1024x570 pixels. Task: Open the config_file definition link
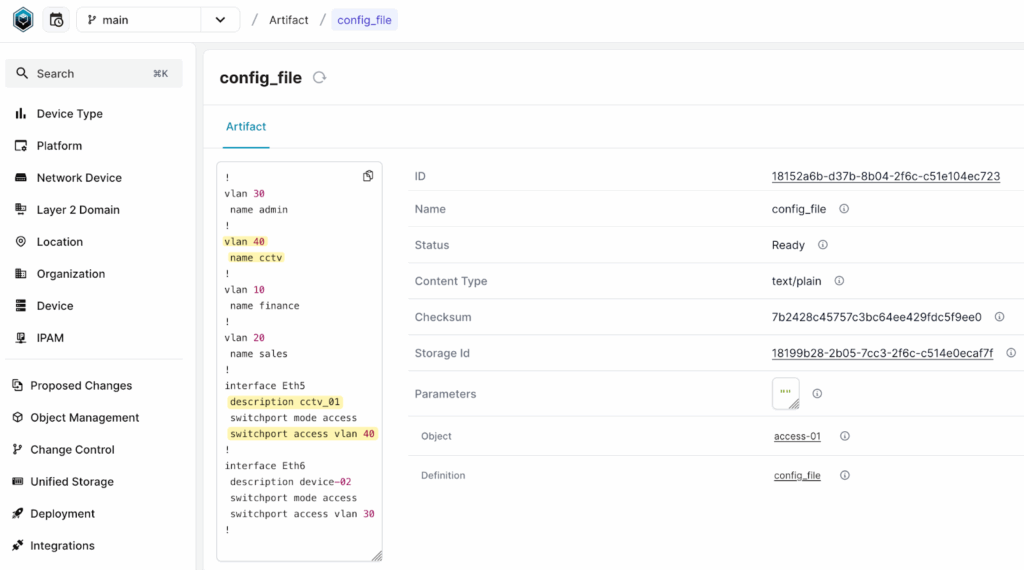(797, 475)
